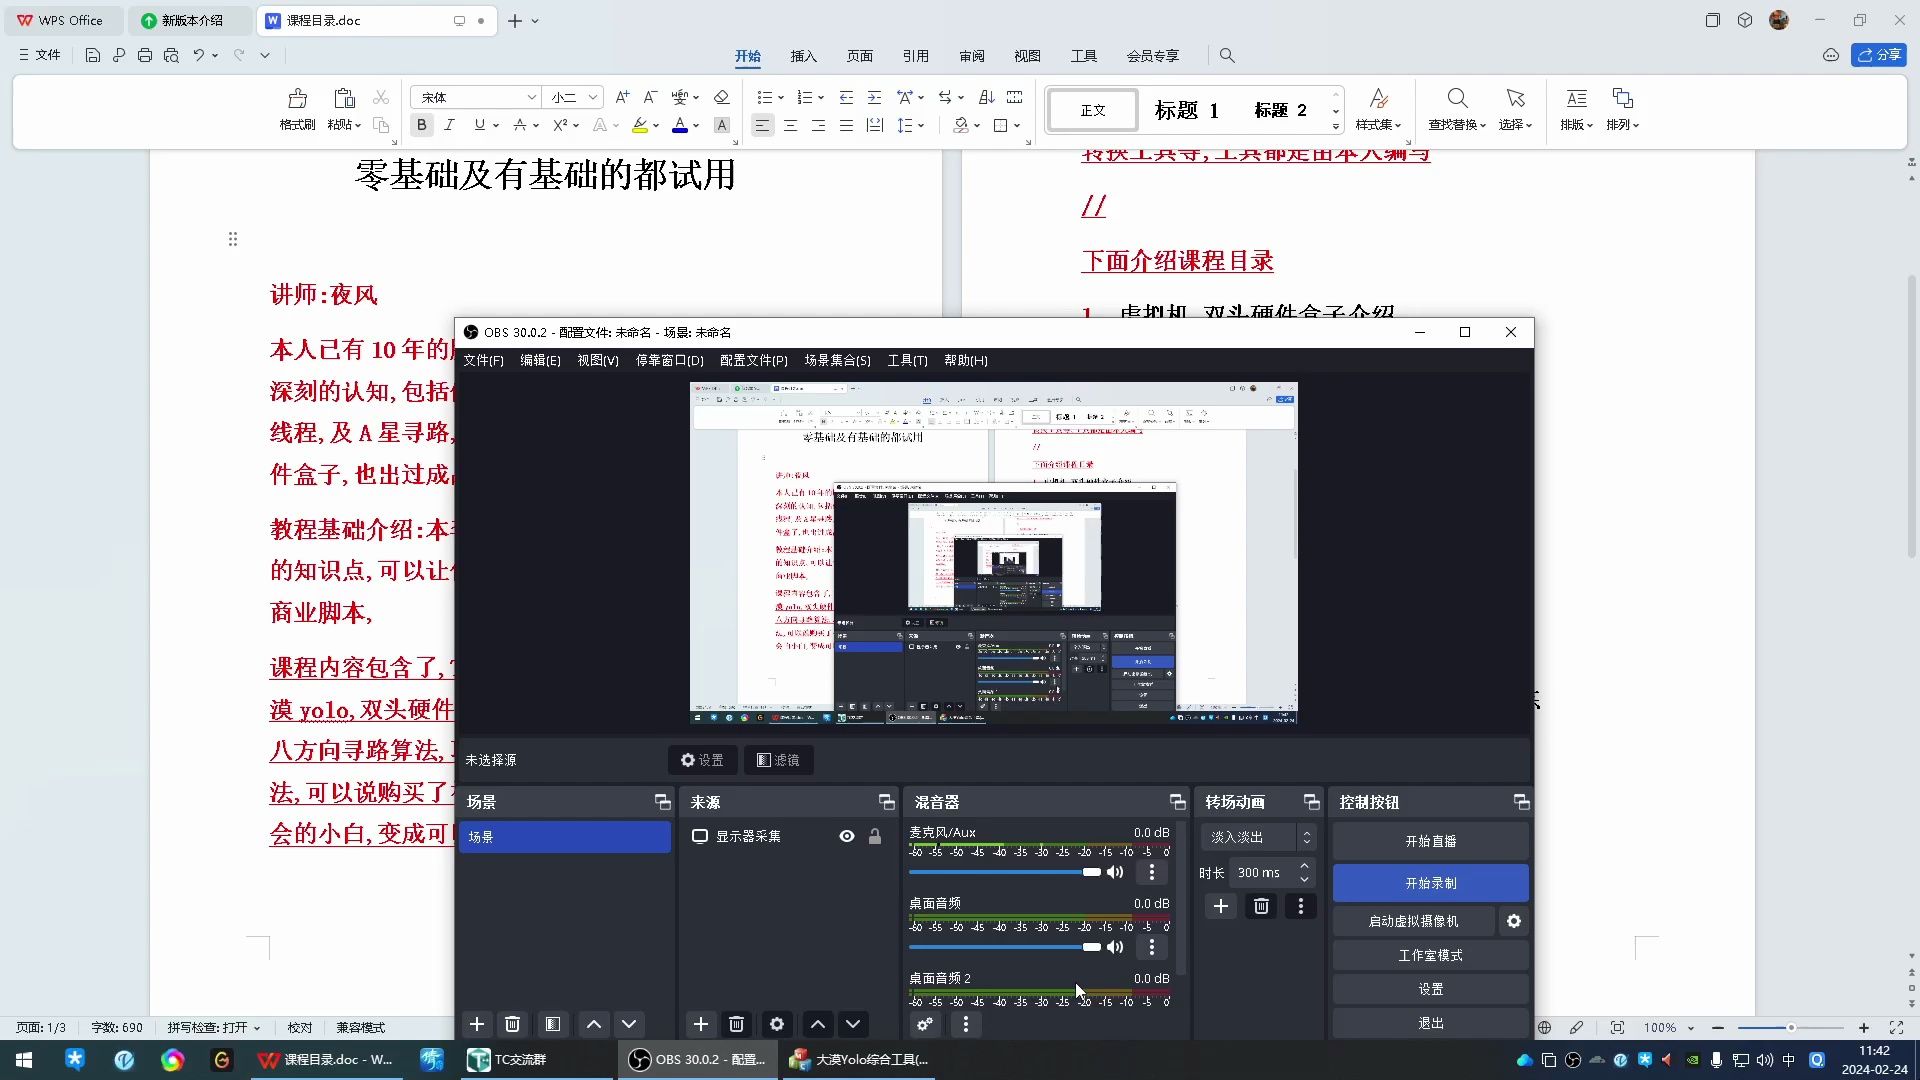Open advanced audio properties gear in mixer
Image resolution: width=1920 pixels, height=1080 pixels.
pos(925,1024)
